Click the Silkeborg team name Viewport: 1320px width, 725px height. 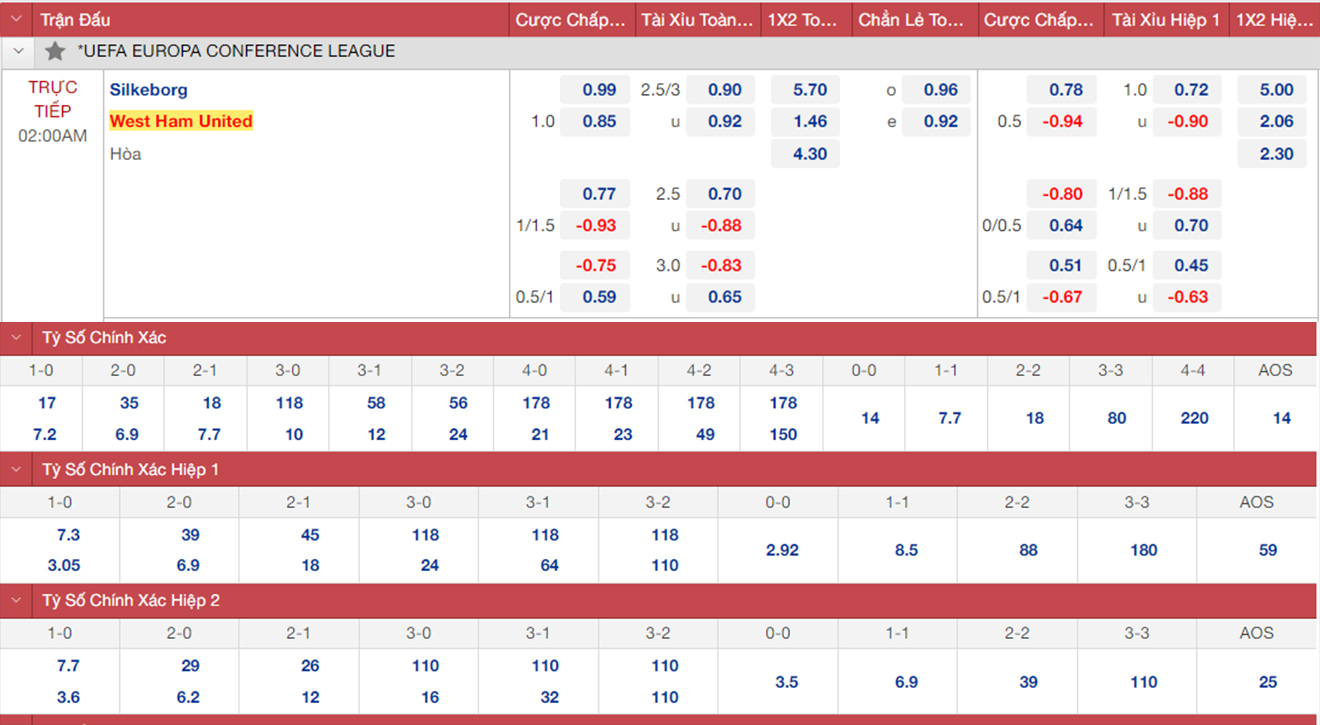pyautogui.click(x=149, y=90)
